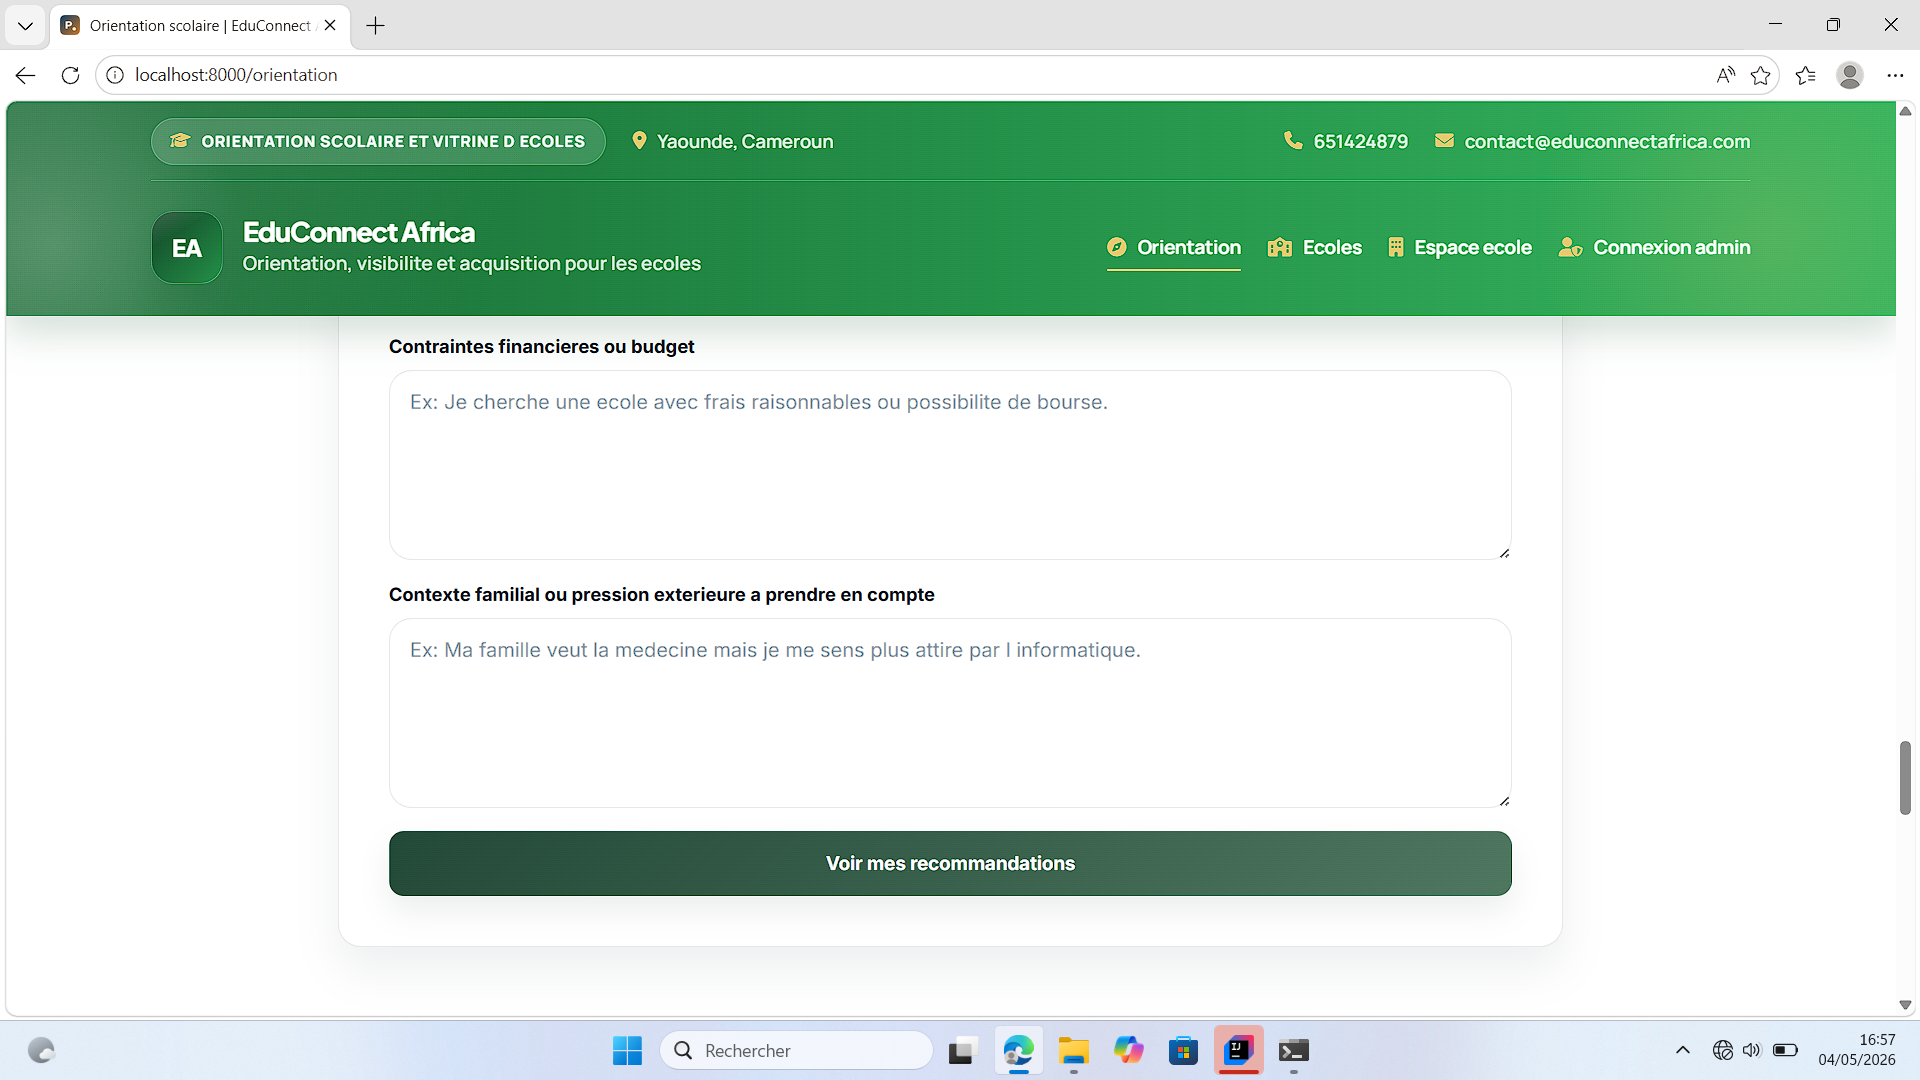Image resolution: width=1920 pixels, height=1080 pixels.
Task: Go to the Orientation nav item
Action: [1173, 247]
